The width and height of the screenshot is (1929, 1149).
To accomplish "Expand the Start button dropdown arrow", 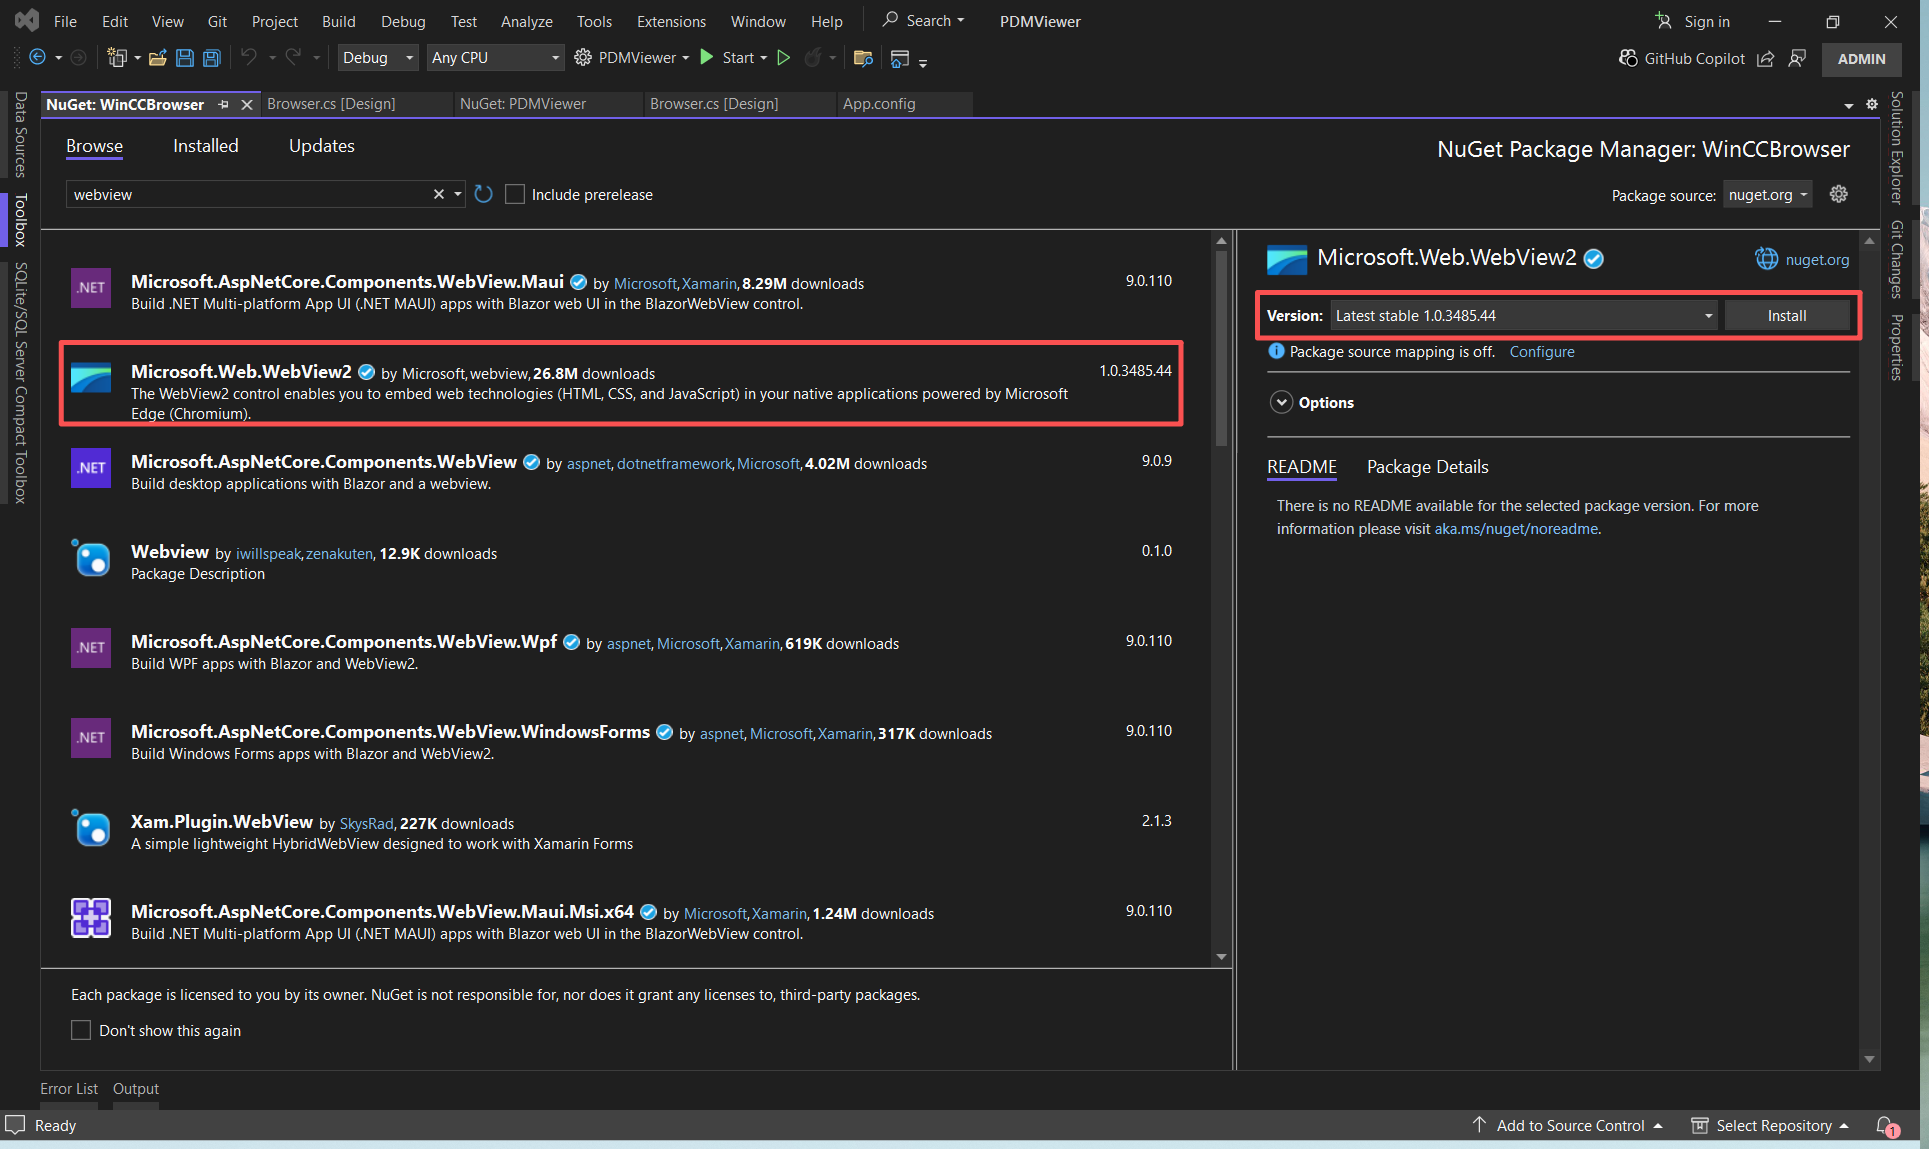I will pos(763,58).
